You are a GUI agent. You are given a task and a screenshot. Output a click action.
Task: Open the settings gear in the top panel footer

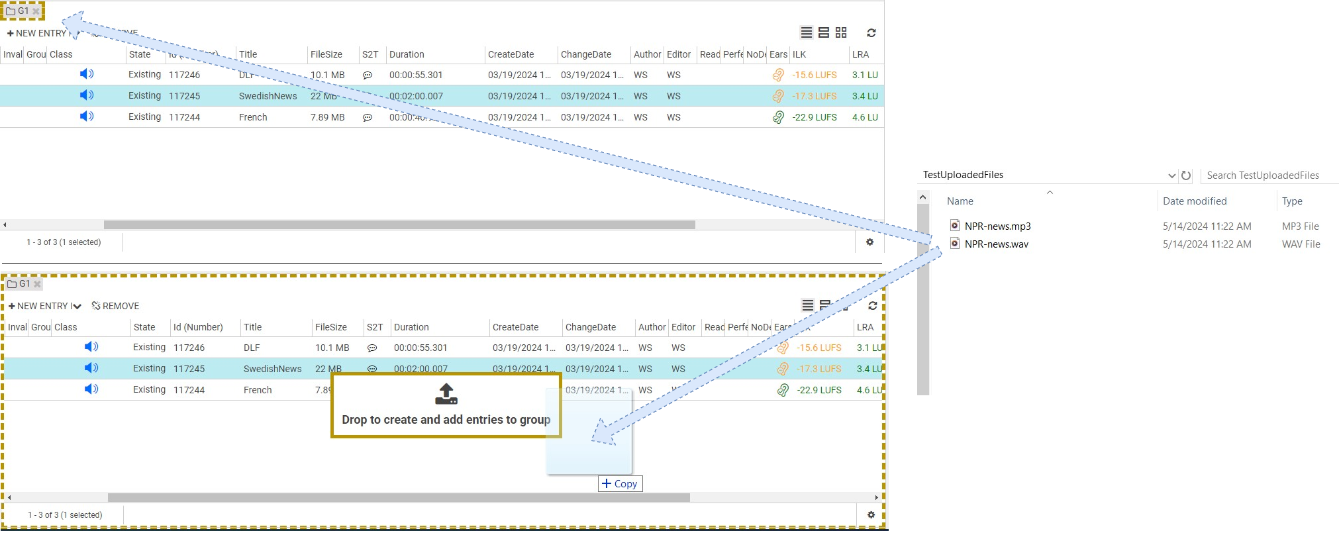coord(869,242)
